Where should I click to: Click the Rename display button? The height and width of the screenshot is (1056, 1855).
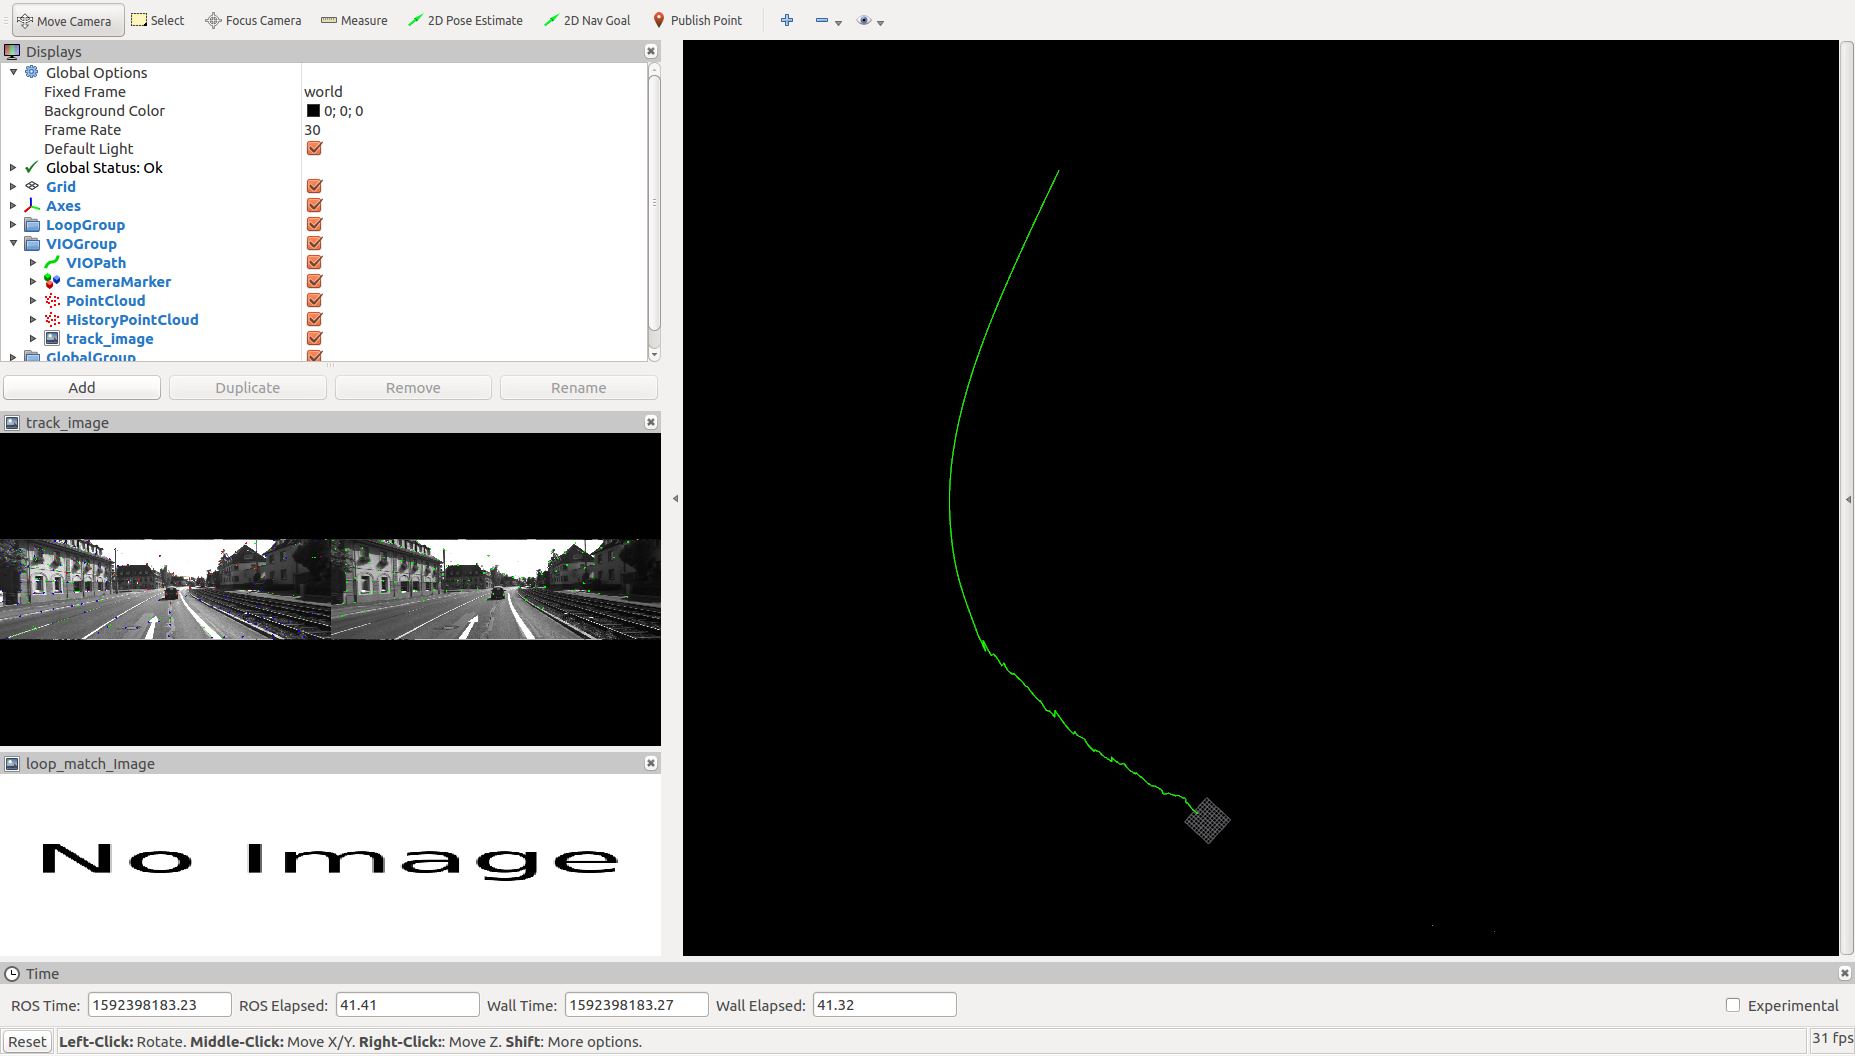point(579,388)
